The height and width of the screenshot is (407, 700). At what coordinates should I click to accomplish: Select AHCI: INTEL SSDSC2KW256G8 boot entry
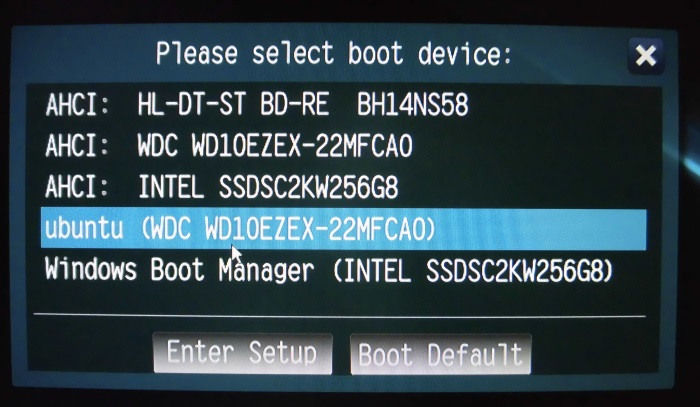[x=343, y=187]
